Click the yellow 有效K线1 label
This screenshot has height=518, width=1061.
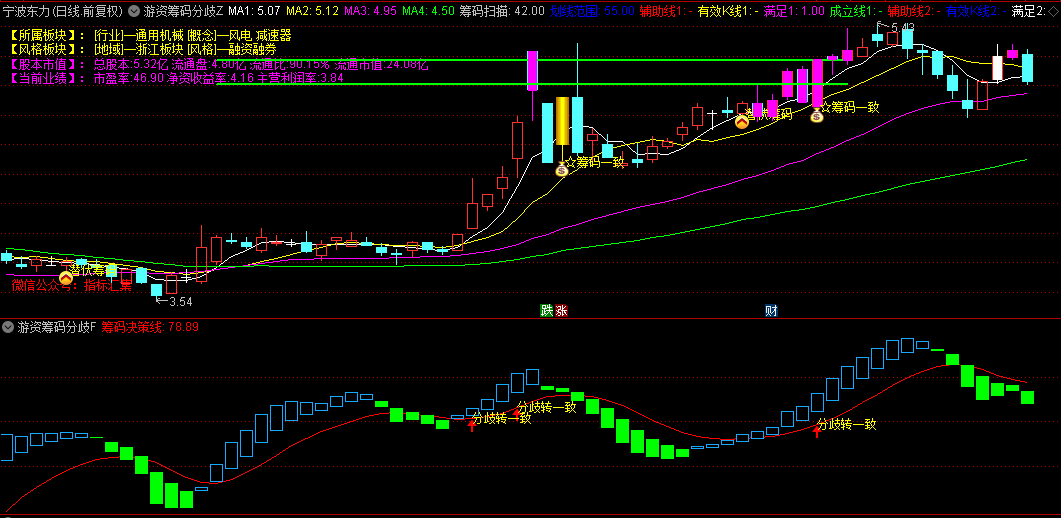pos(728,11)
